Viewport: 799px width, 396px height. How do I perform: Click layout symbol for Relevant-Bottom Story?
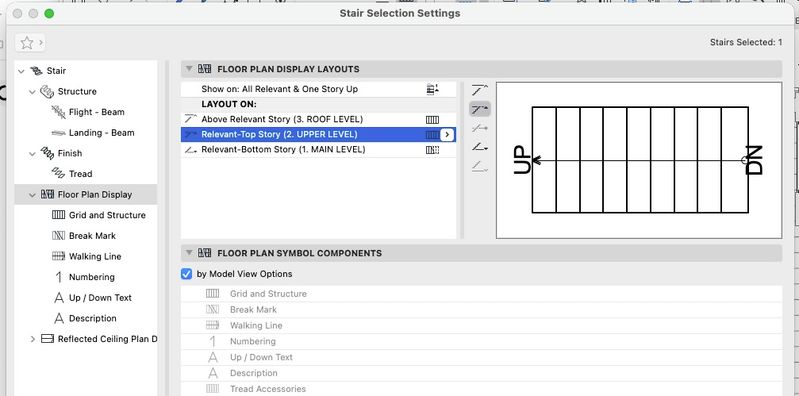pyautogui.click(x=432, y=150)
